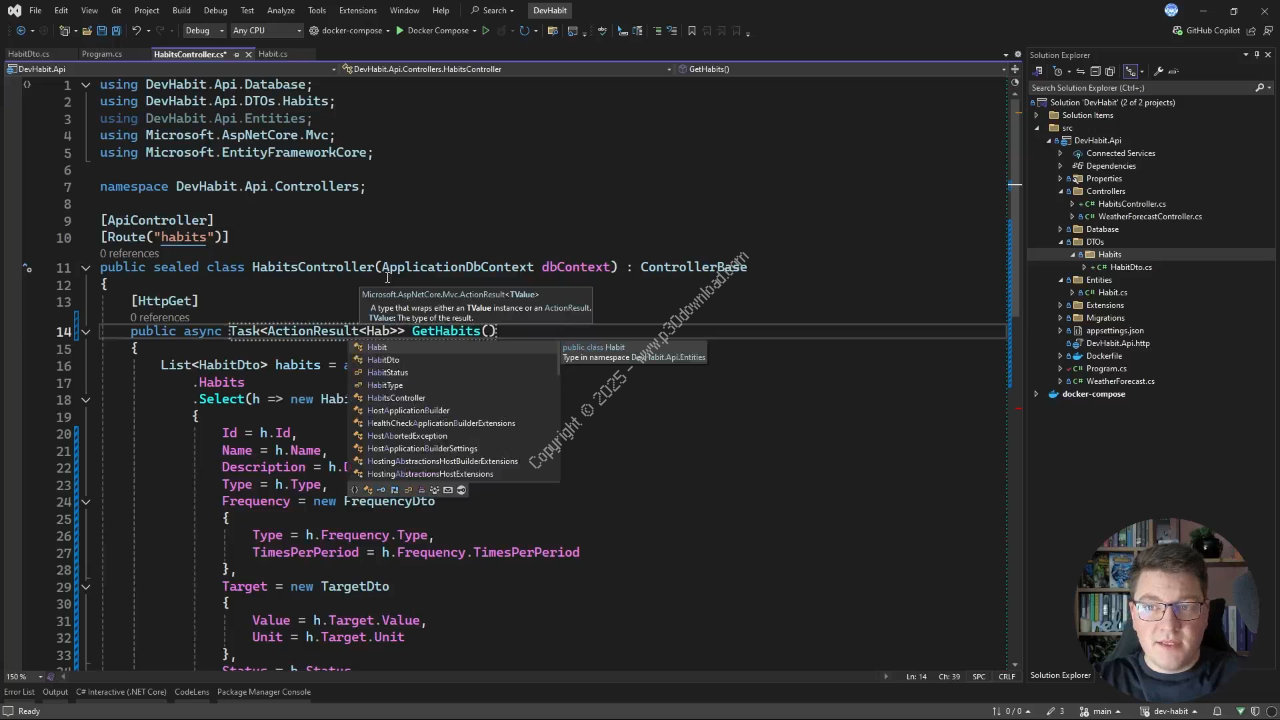The image size is (1280, 720).
Task: Click Solution Explorer show all files icon
Action: tap(1110, 71)
